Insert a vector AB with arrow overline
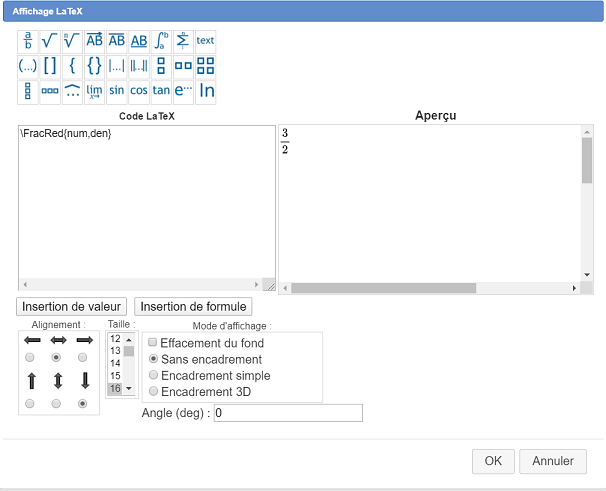 pos(95,41)
